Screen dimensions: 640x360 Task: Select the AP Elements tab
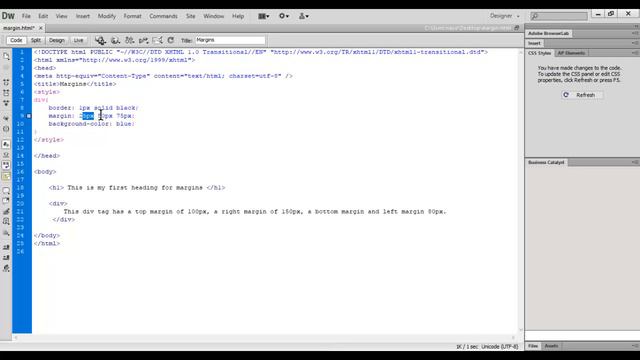pyautogui.click(x=571, y=53)
